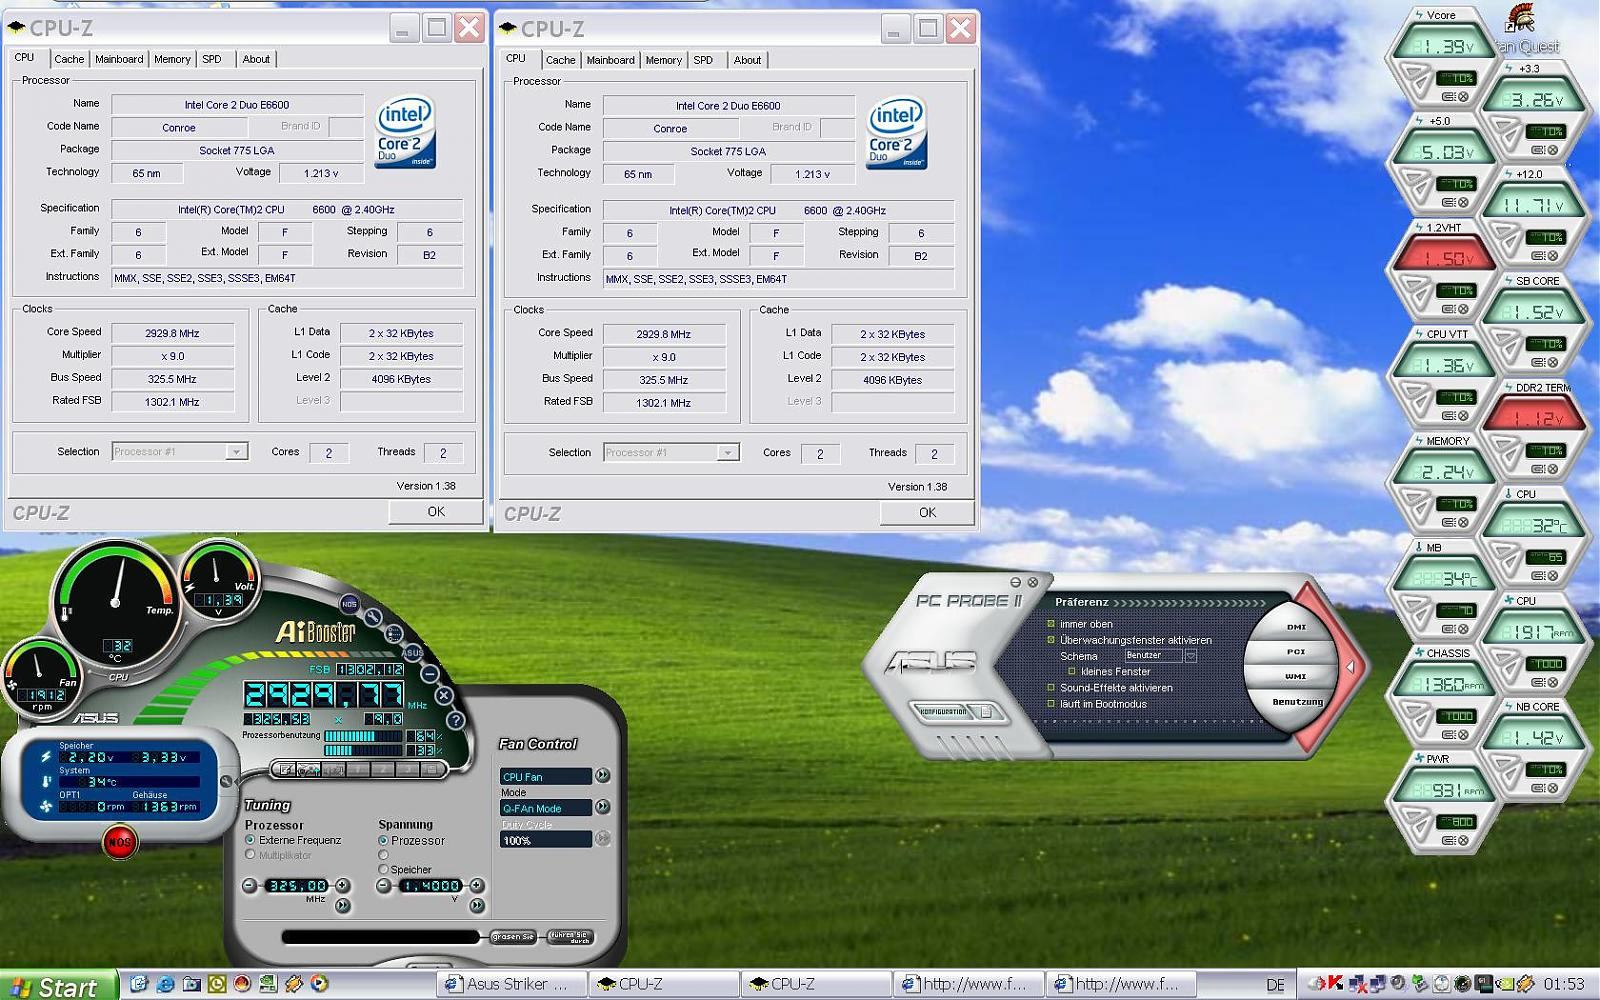Minimize PC Probe II with round minus icon
This screenshot has height=1000, width=1600.
pos(1016,582)
